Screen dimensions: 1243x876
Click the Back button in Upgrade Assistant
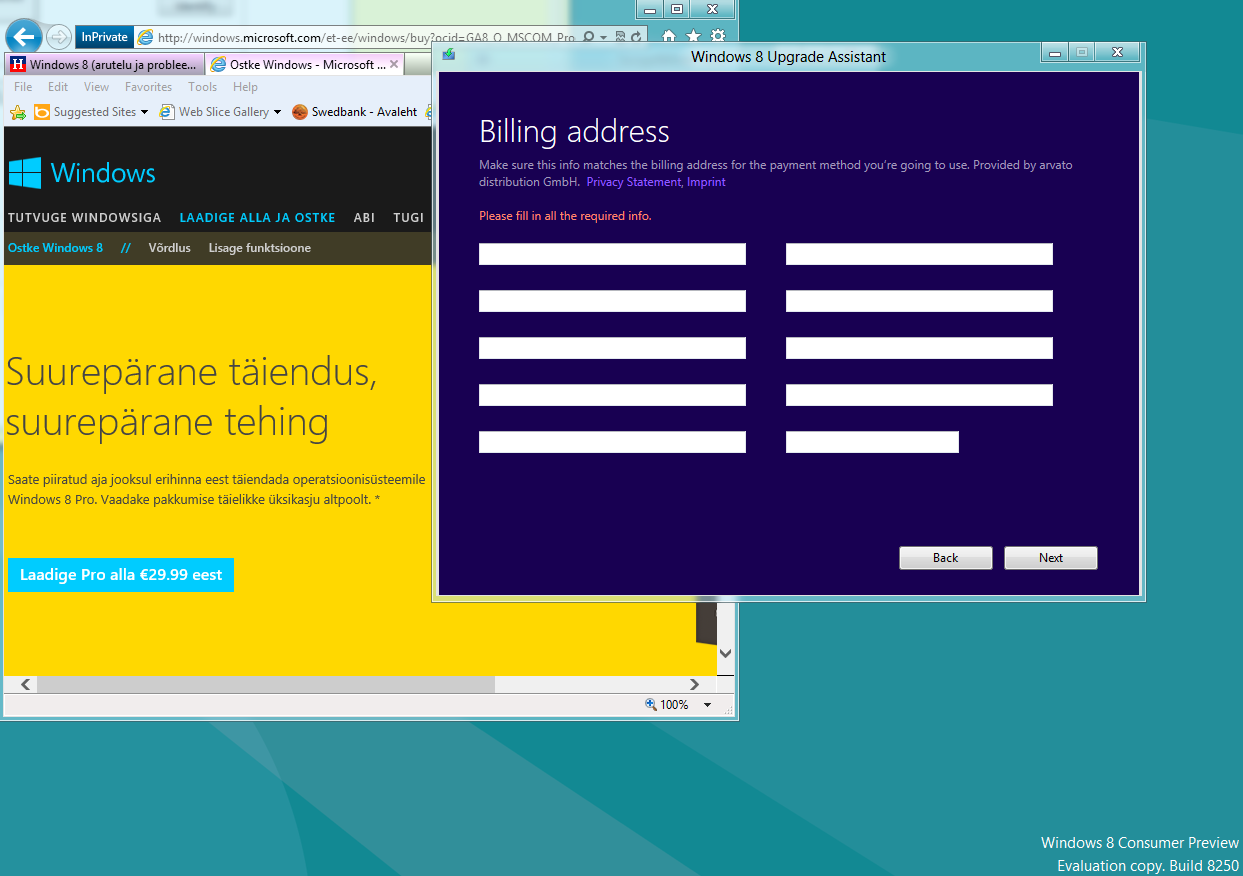(x=946, y=558)
